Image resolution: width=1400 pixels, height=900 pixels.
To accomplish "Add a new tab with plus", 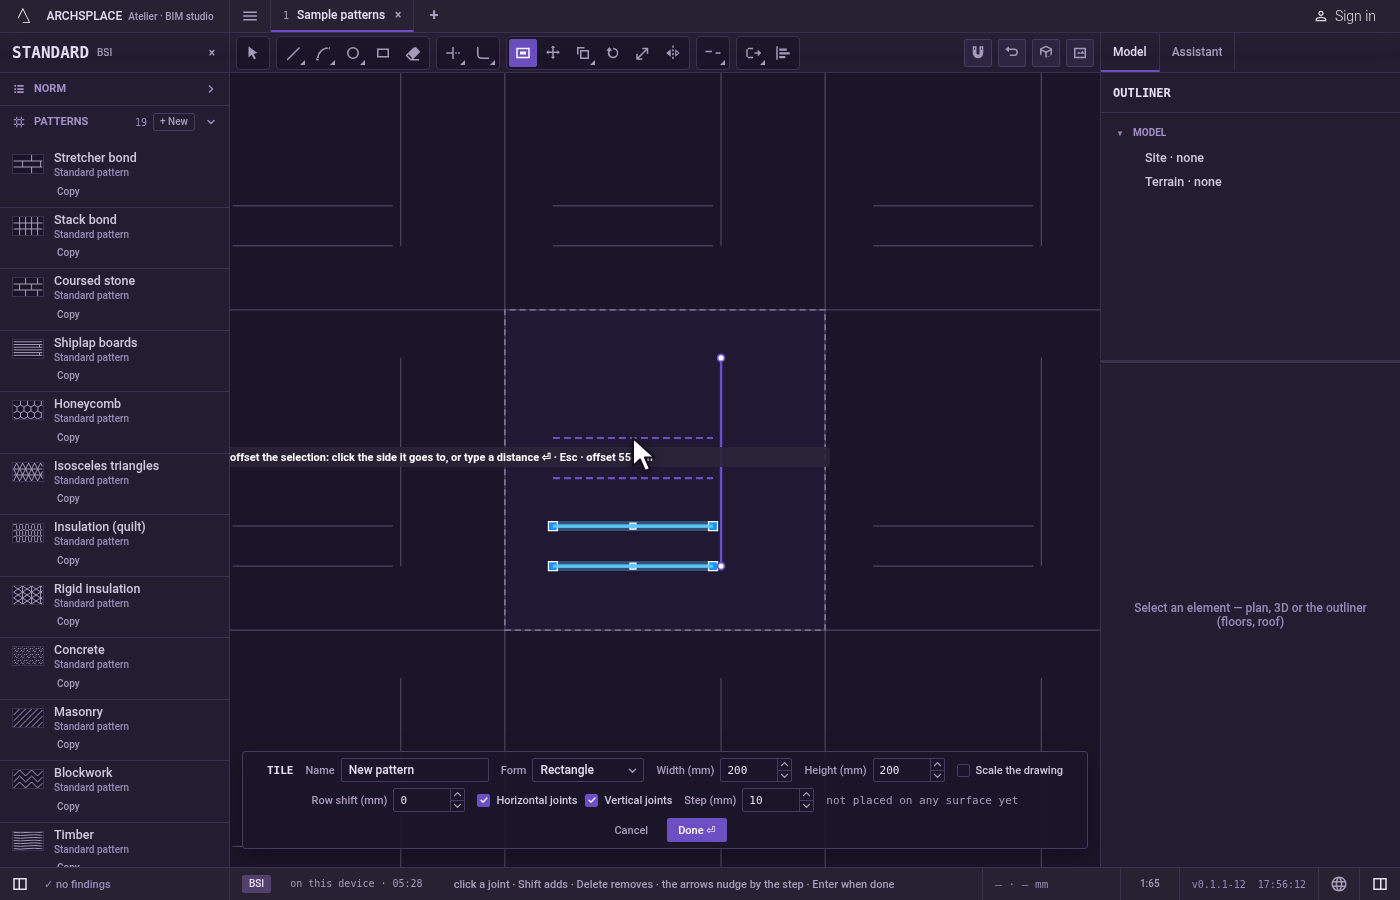I will tap(434, 15).
